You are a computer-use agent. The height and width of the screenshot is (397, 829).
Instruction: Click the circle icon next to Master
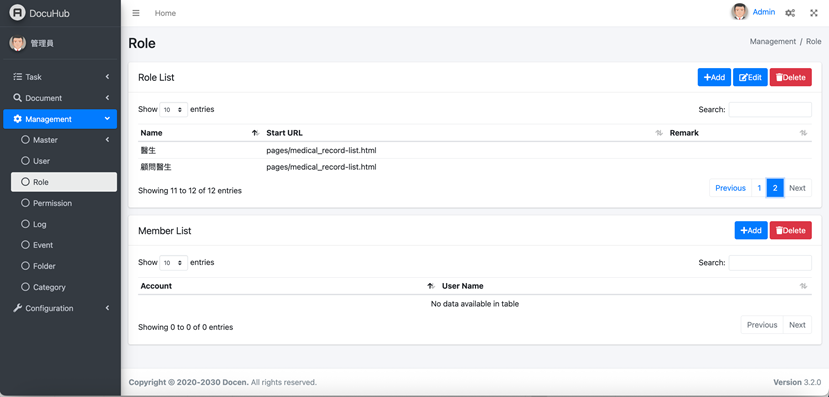(25, 140)
